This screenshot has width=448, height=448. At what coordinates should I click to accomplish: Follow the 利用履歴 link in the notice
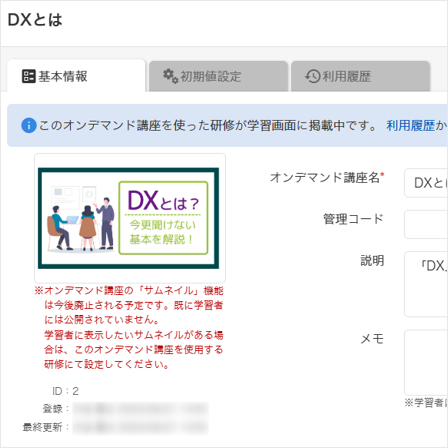pyautogui.click(x=411, y=126)
